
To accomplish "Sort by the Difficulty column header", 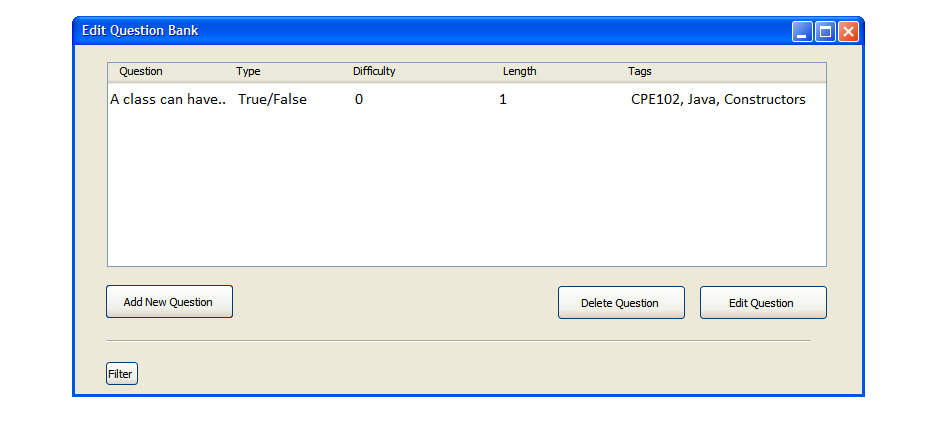I will (374, 72).
